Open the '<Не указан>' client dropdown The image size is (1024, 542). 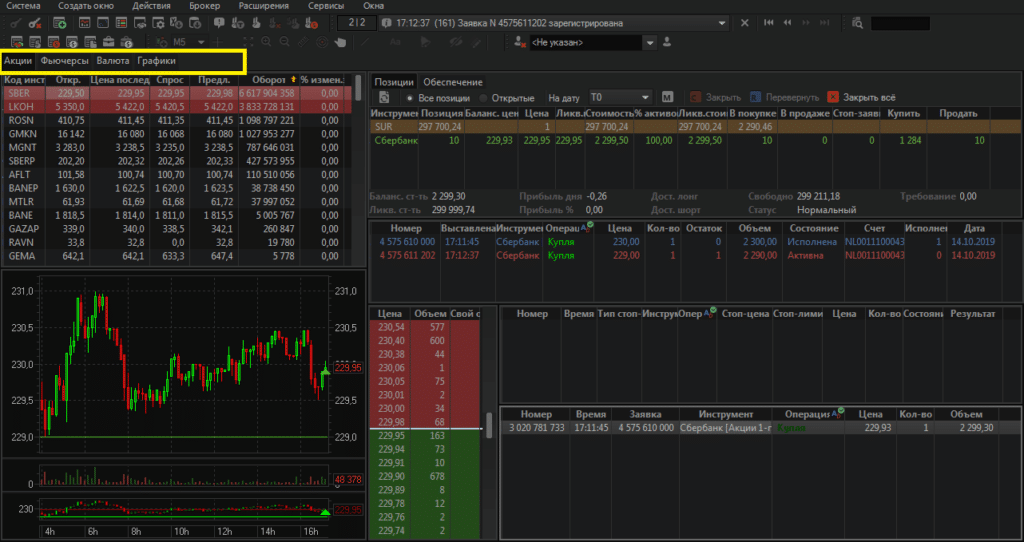[x=650, y=43]
